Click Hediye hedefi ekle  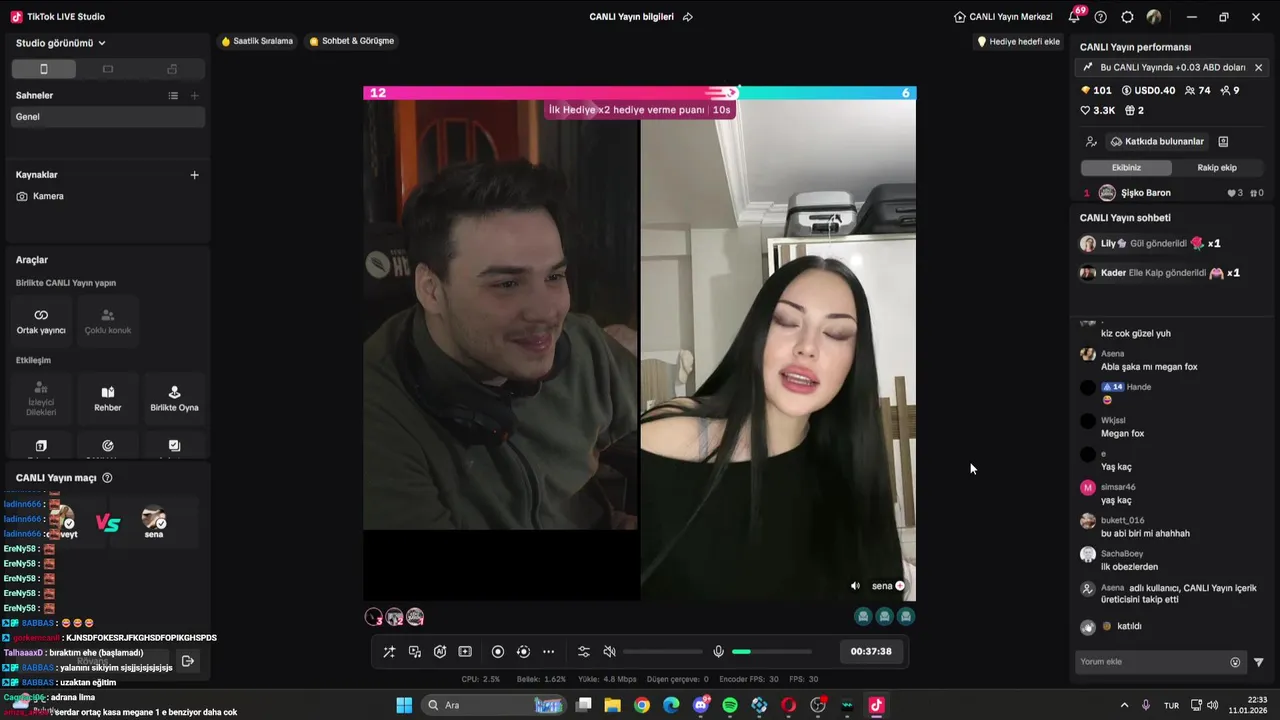click(1018, 42)
